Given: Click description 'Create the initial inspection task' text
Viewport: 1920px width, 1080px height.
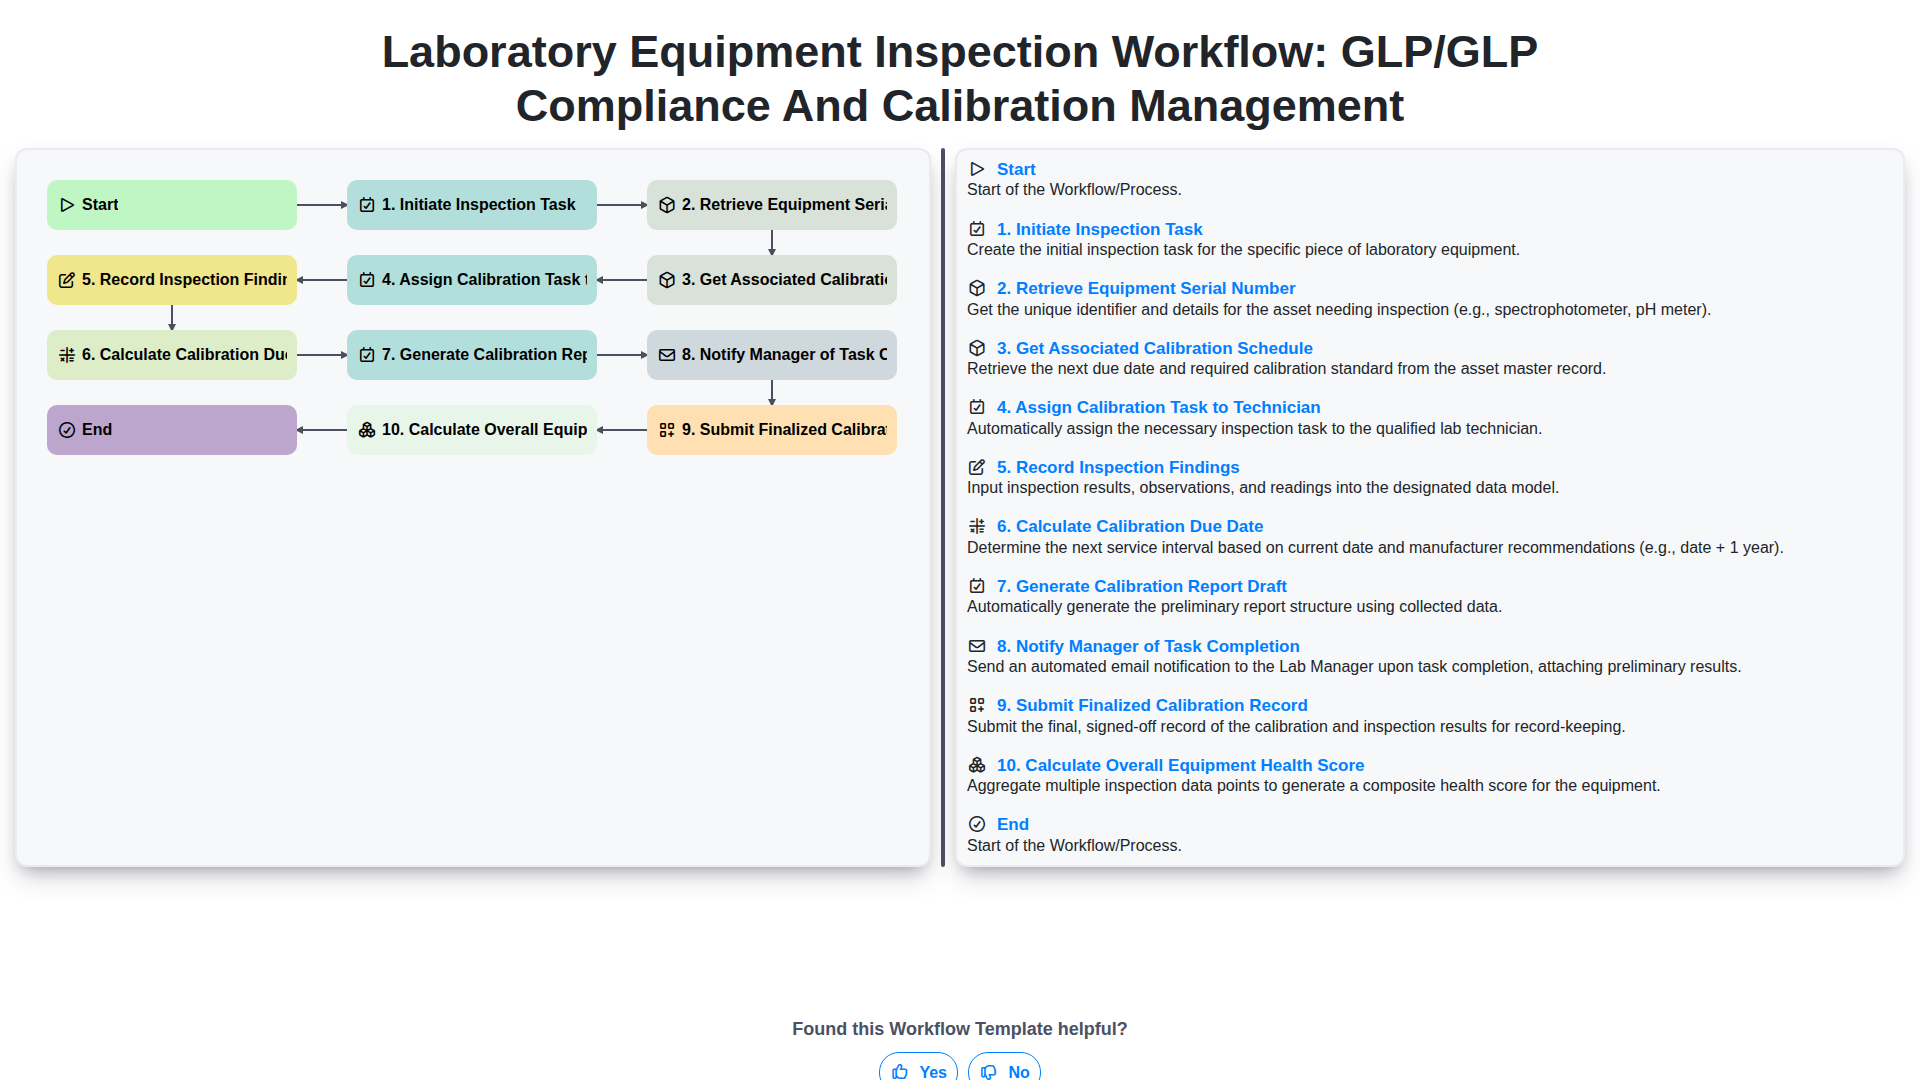Looking at the screenshot, I should [1243, 250].
